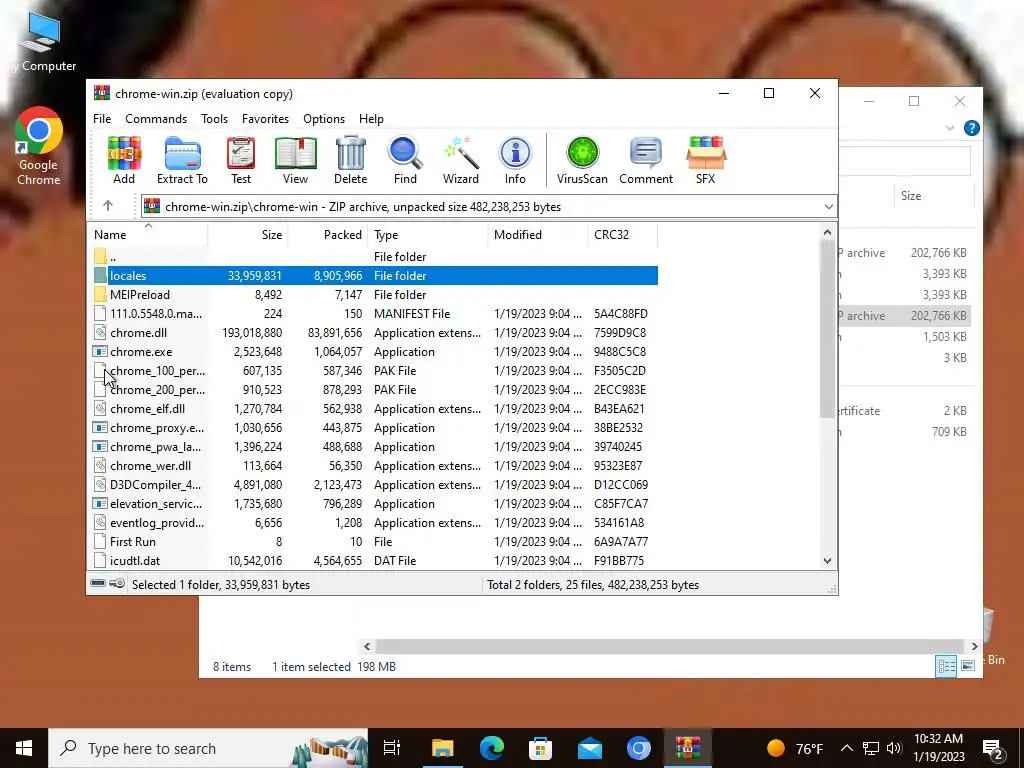Image resolution: width=1024 pixels, height=768 pixels.
Task: Click the drive icon in status bar
Action: 98,583
